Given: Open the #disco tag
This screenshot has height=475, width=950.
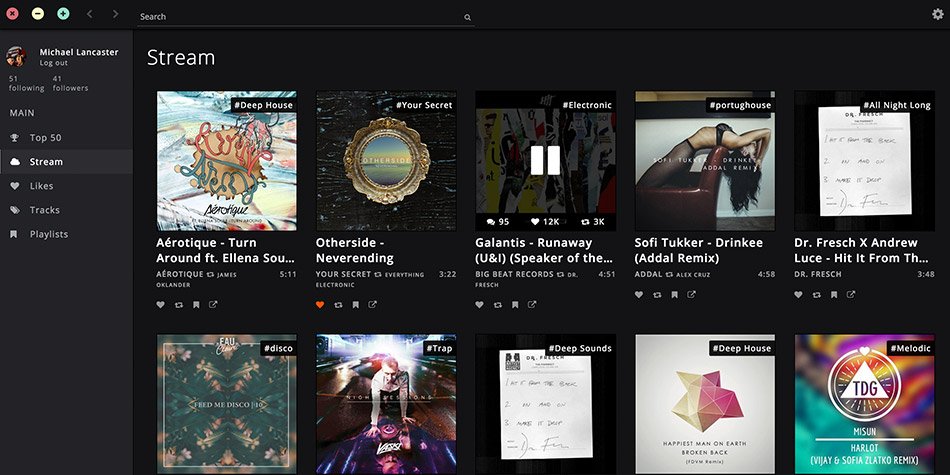Looking at the screenshot, I should pyautogui.click(x=279, y=348).
